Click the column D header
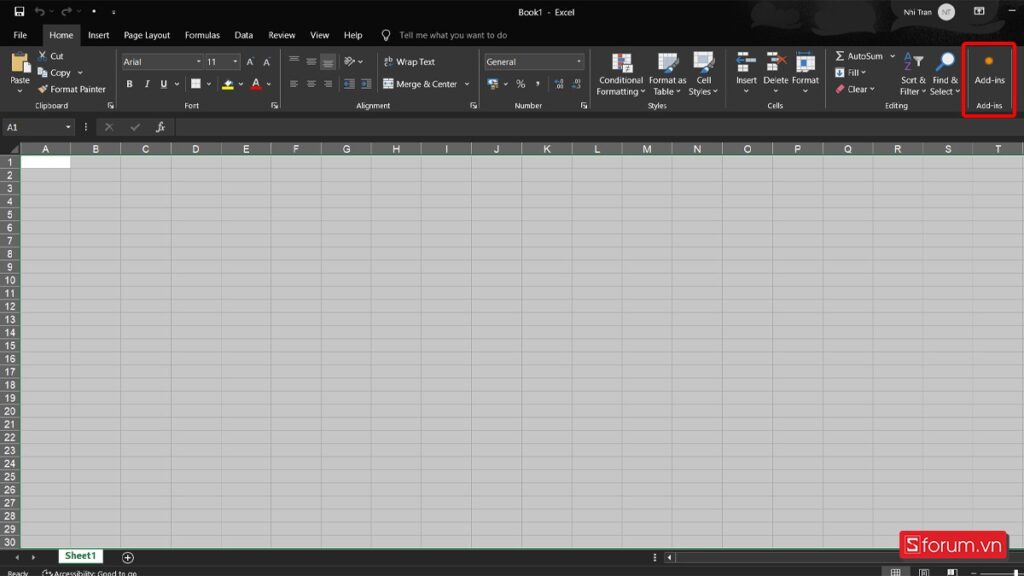The height and width of the screenshot is (576, 1024). click(x=196, y=149)
